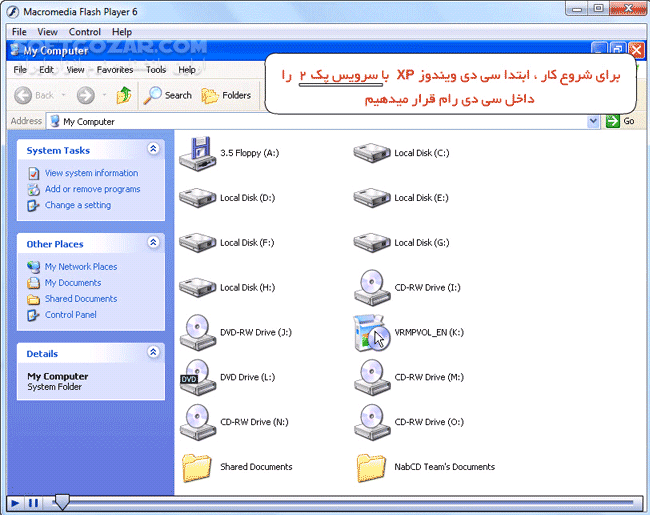Click Change a setting link
Screen dimensions: 650x515
coord(78,205)
